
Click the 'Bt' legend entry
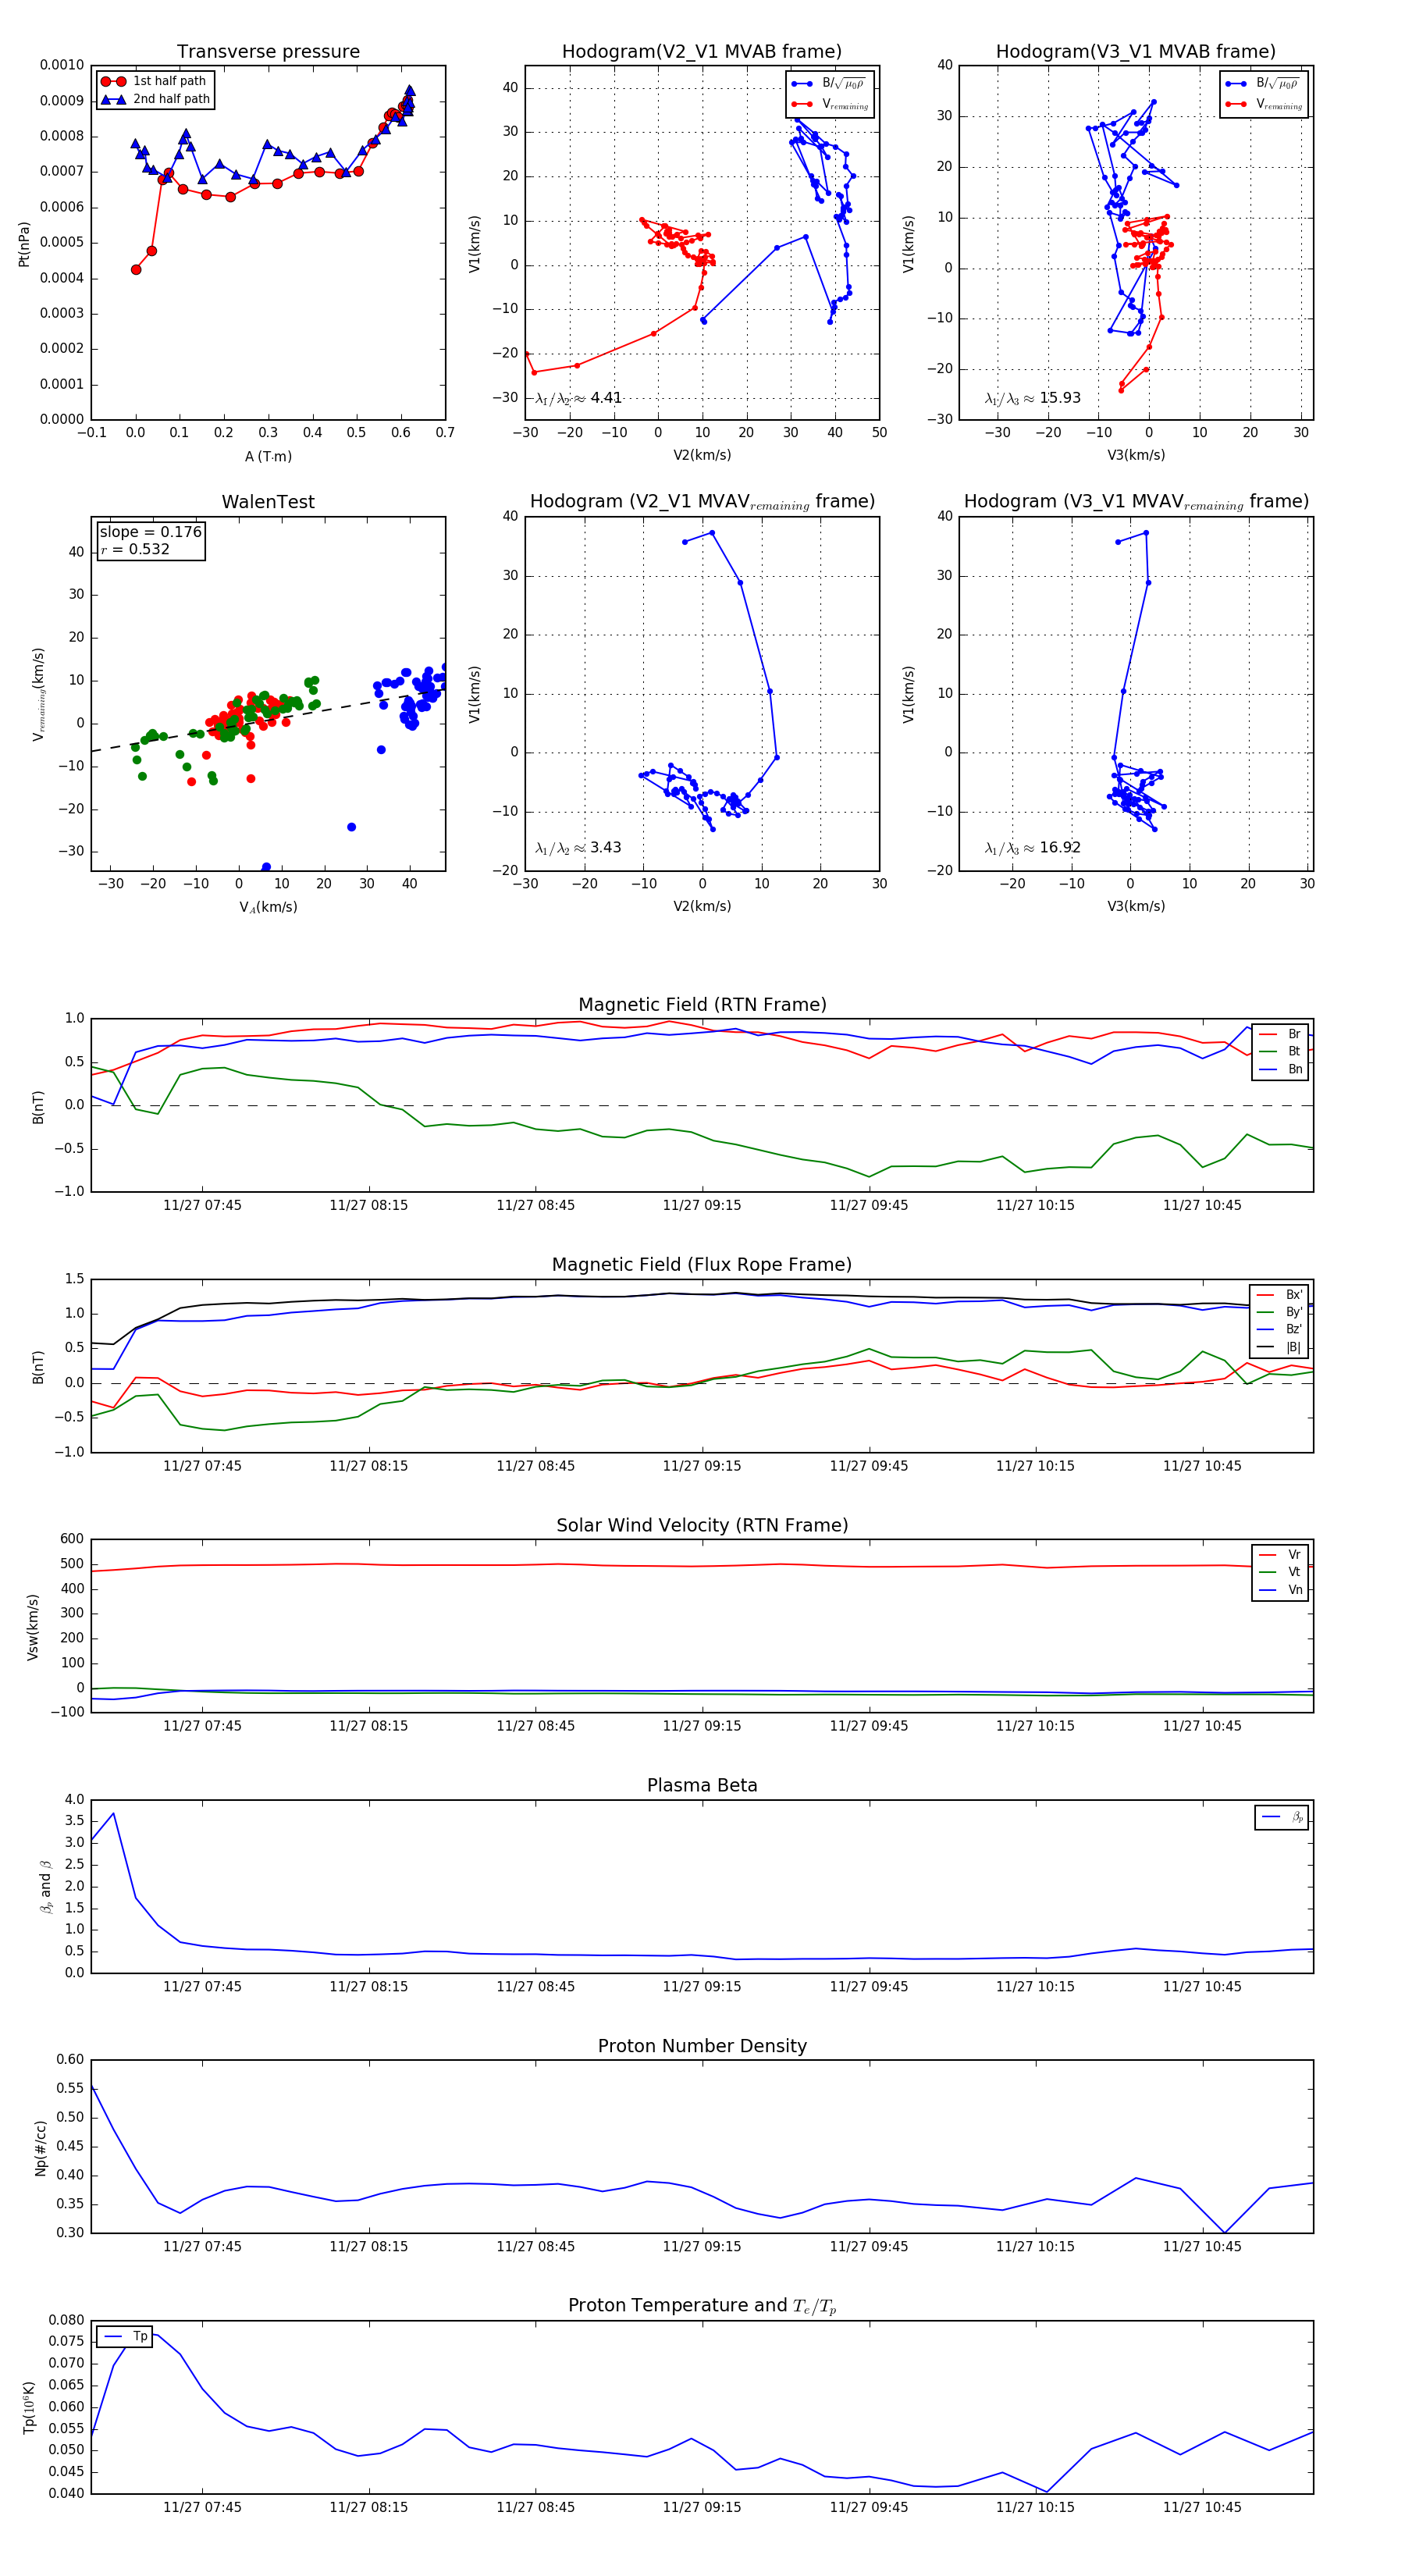[x=1281, y=1051]
